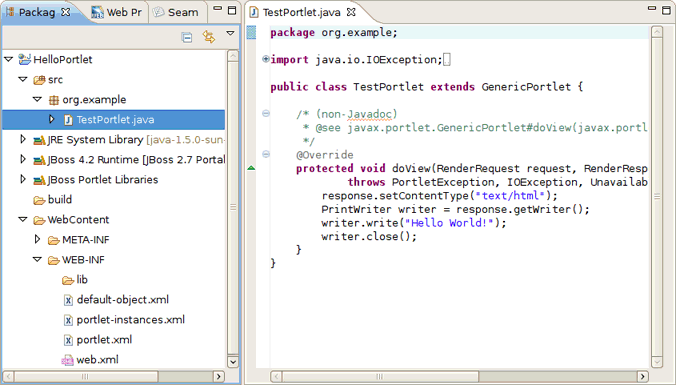Click the src source folder icon
Viewport: 676px width, 385px height.
pyautogui.click(x=39, y=80)
